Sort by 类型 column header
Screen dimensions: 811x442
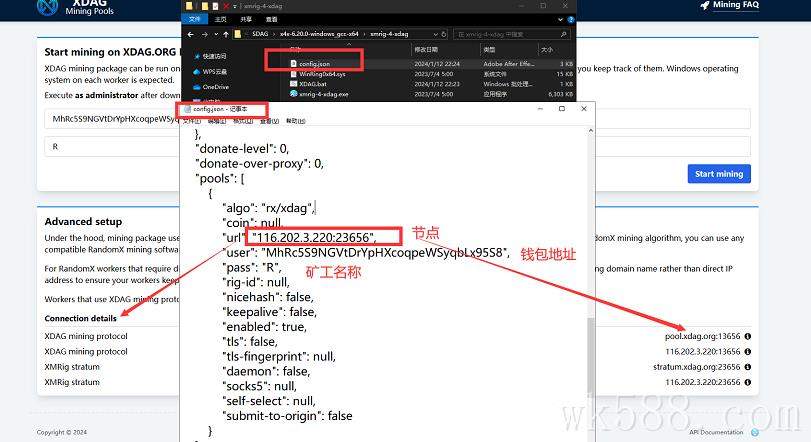click(x=489, y=50)
